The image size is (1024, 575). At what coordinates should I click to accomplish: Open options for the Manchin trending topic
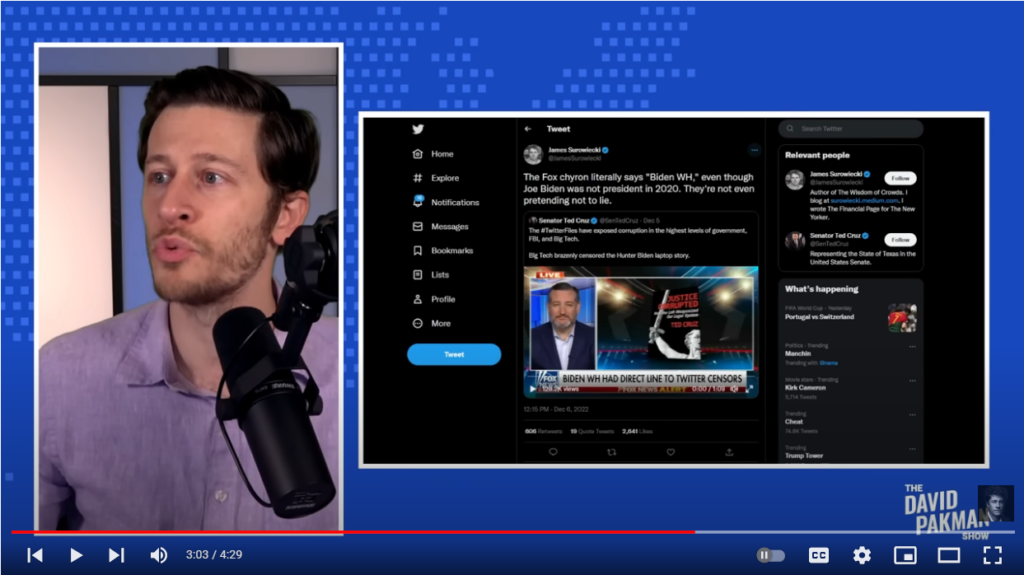[x=912, y=346]
